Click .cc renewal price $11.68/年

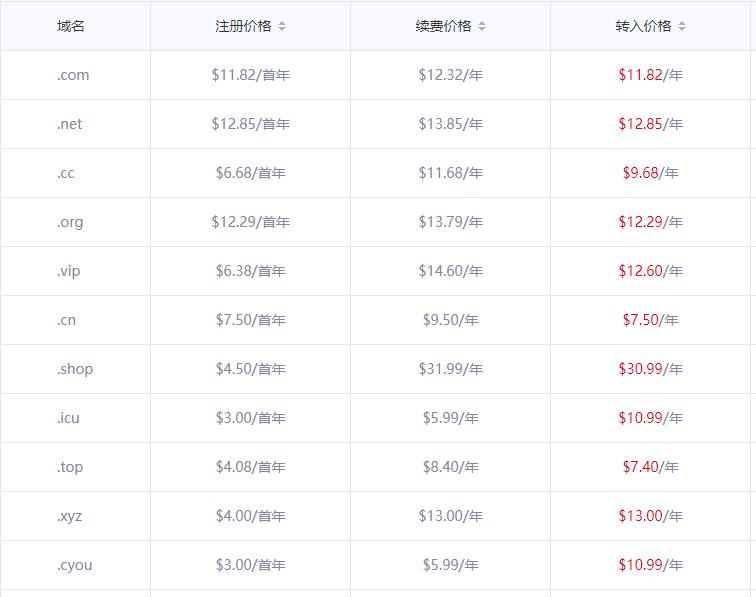(451, 173)
